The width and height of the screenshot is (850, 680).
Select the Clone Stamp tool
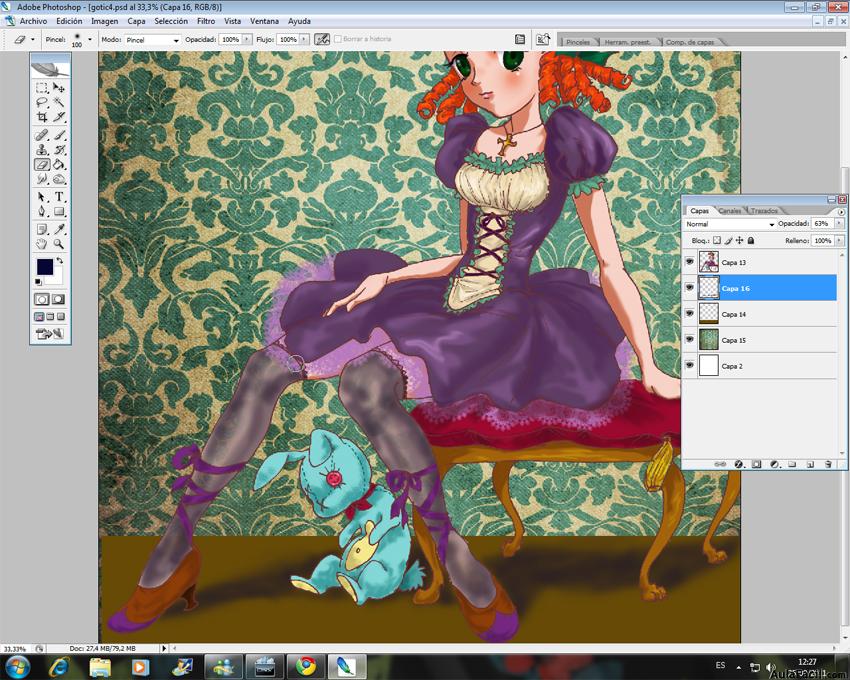(42, 150)
